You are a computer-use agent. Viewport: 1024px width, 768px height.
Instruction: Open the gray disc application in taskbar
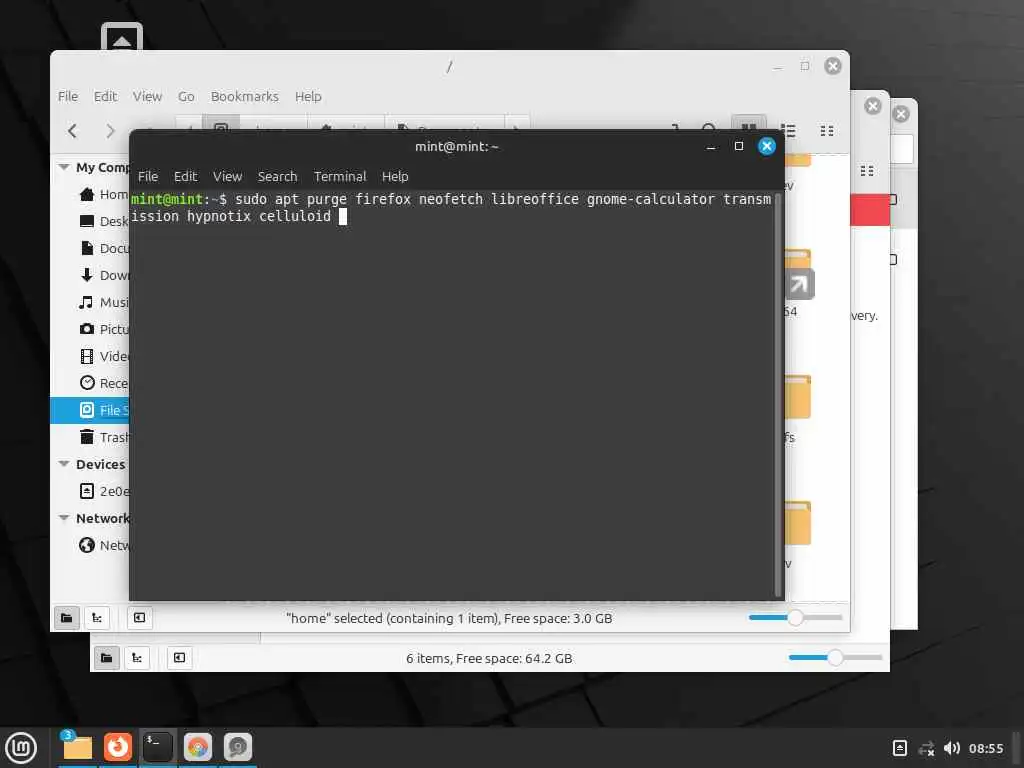(x=238, y=747)
